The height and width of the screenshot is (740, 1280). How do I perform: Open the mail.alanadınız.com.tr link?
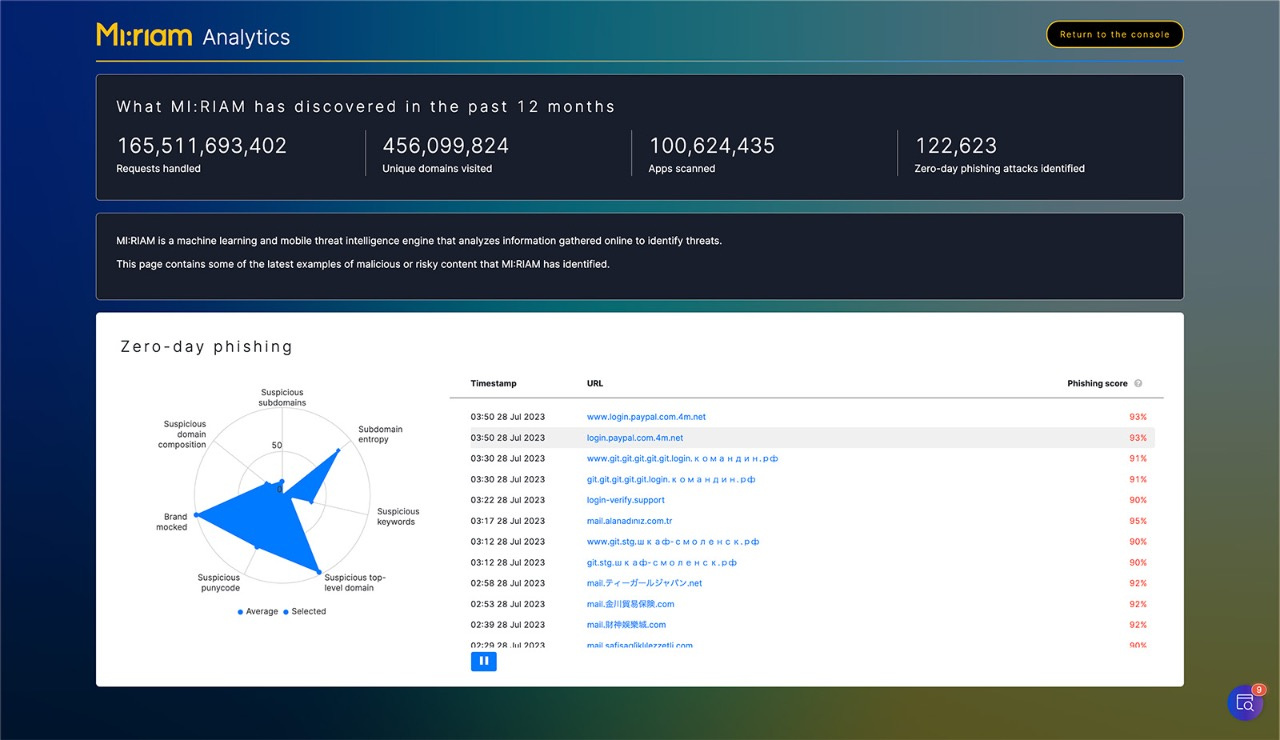click(x=629, y=521)
